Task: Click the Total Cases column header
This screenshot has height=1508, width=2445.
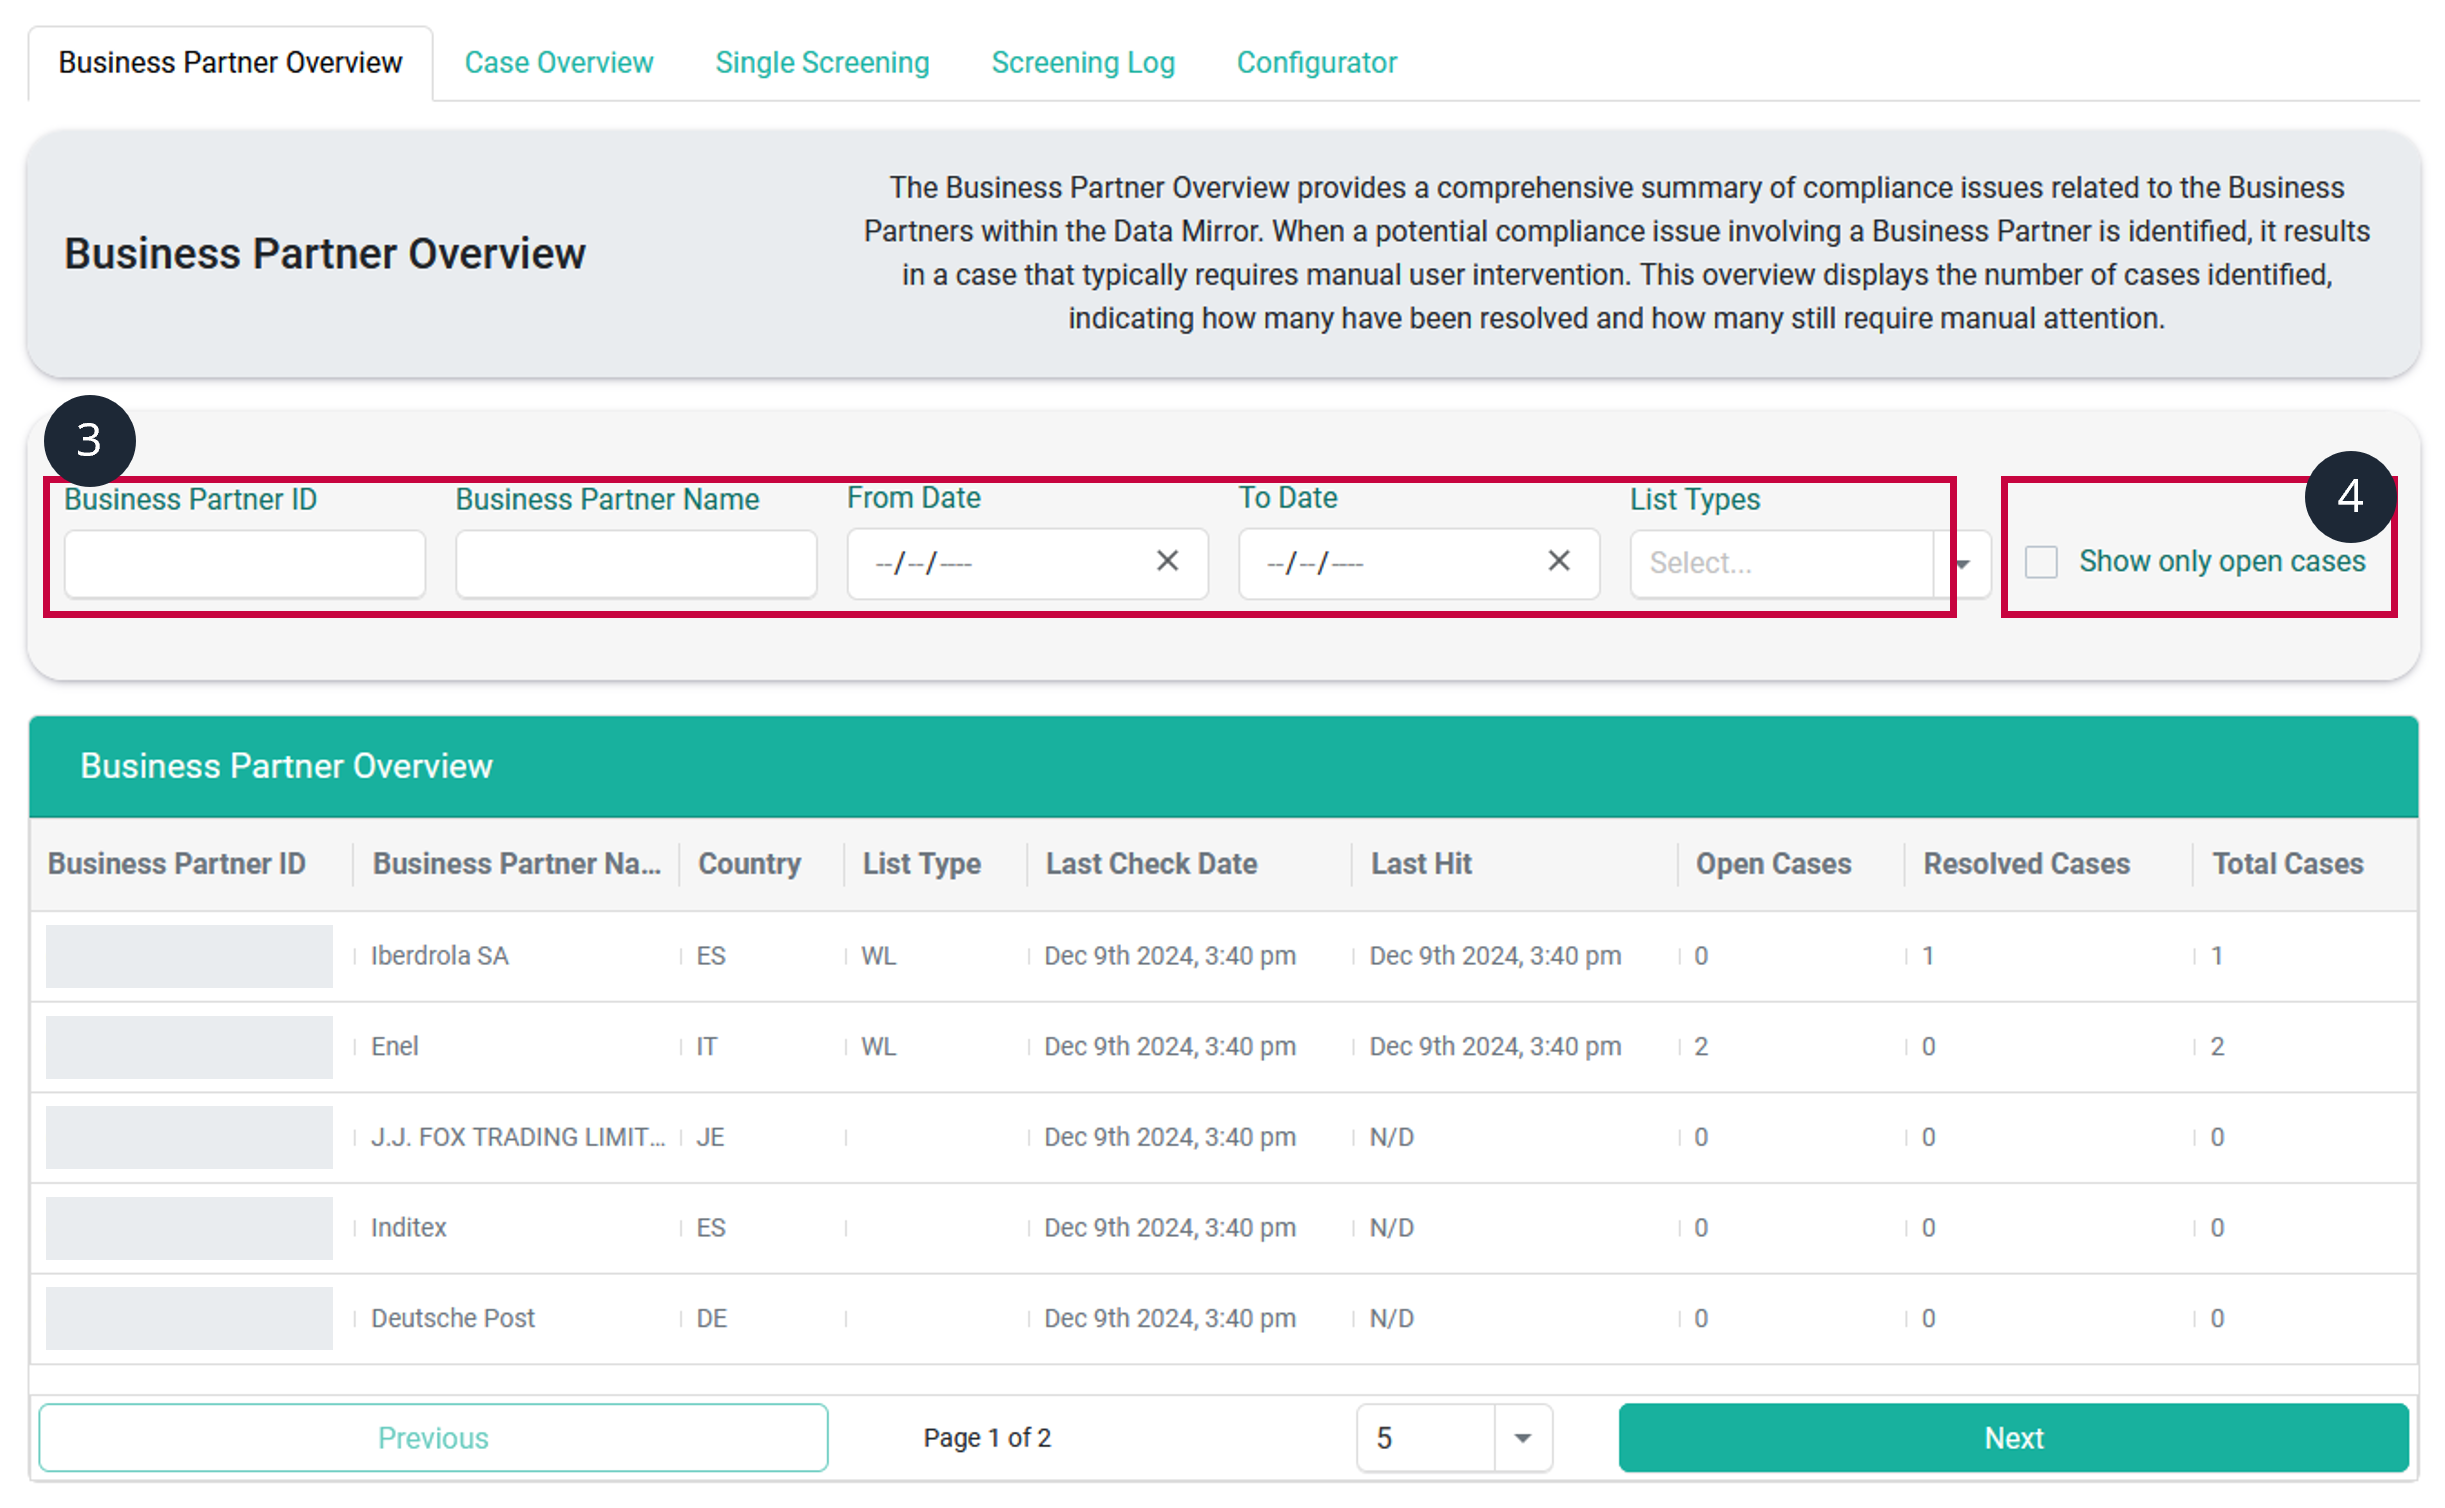Action: click(x=2287, y=864)
